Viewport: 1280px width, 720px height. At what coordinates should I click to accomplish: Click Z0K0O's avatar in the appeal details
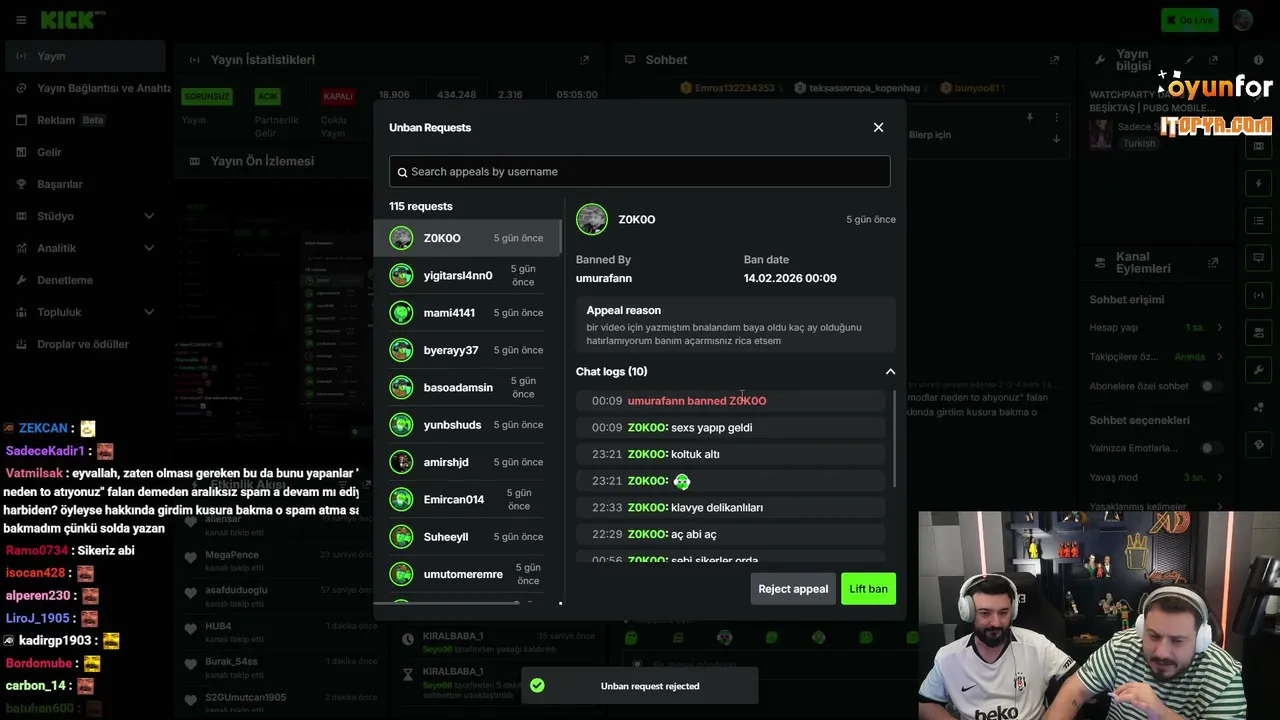(592, 220)
